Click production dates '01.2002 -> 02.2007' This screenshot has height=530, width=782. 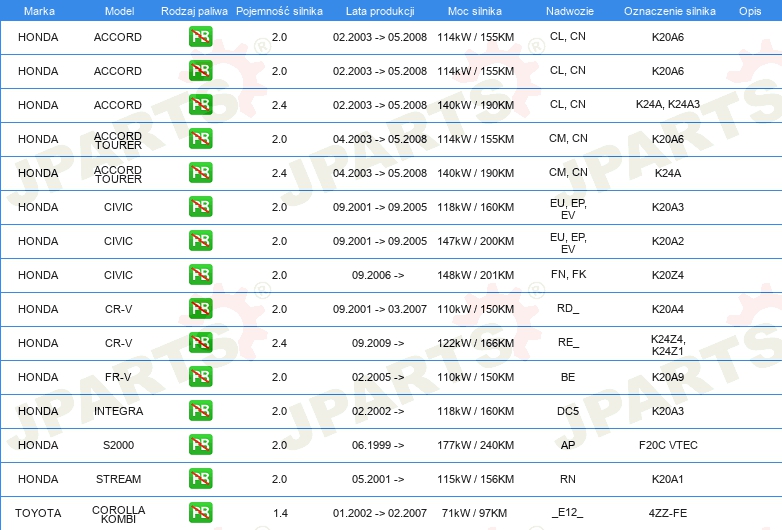click(380, 513)
